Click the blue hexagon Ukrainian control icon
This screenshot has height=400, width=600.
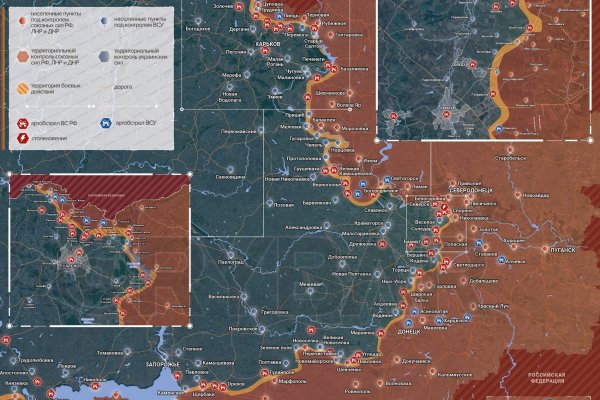(104, 57)
